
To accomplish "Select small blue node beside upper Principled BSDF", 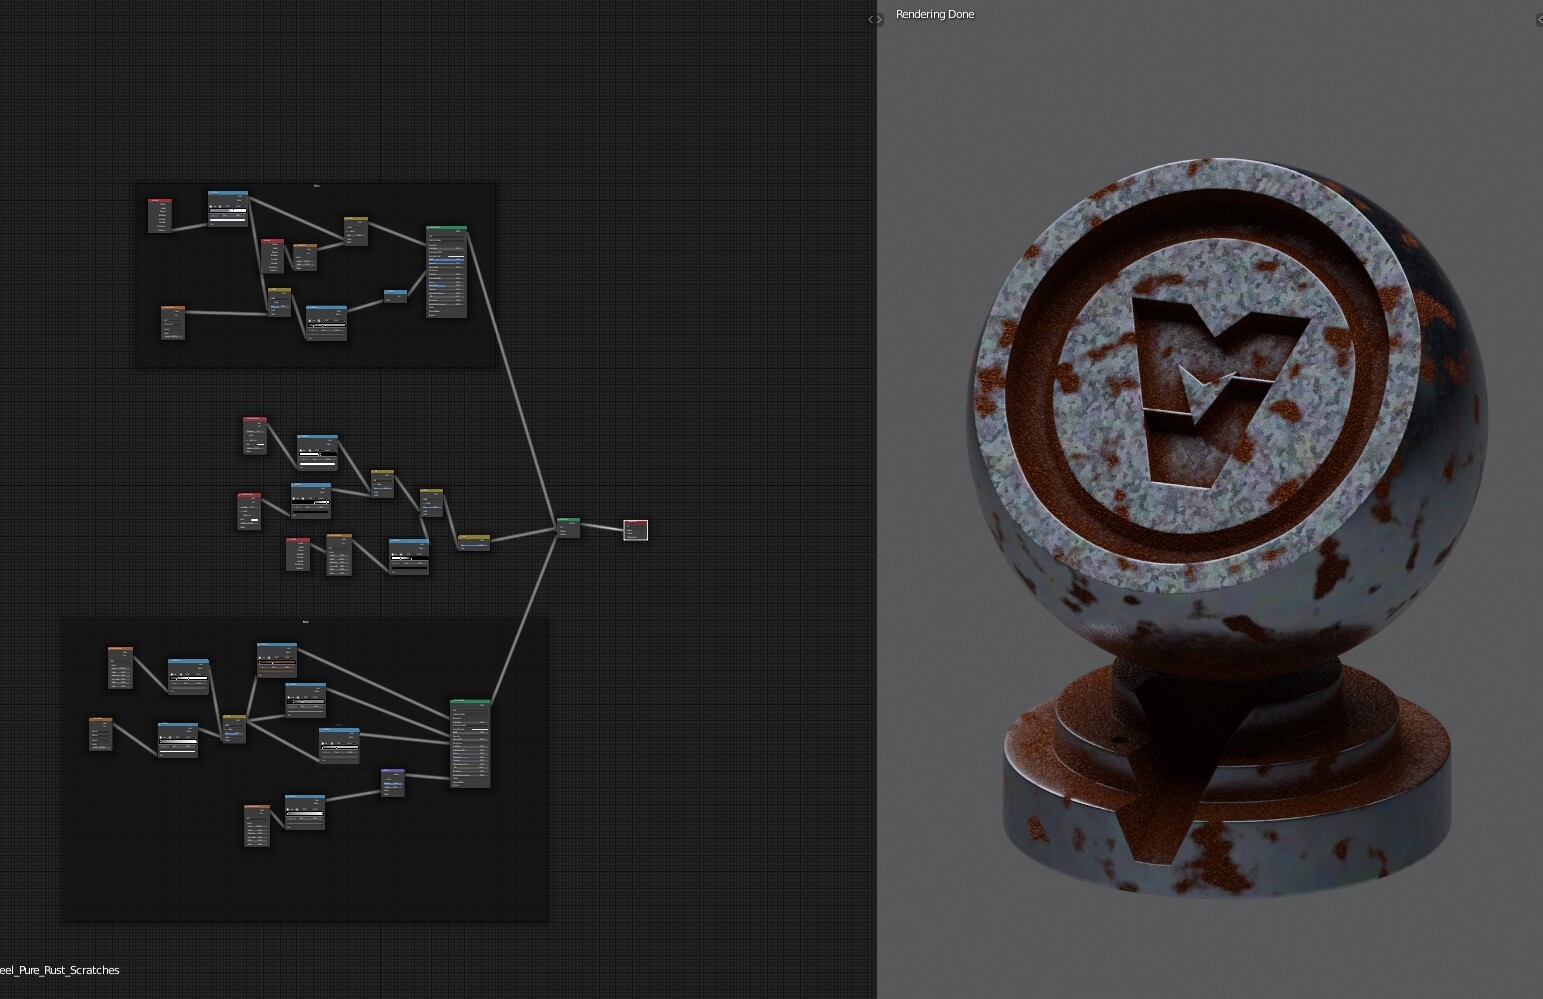I will (x=396, y=297).
